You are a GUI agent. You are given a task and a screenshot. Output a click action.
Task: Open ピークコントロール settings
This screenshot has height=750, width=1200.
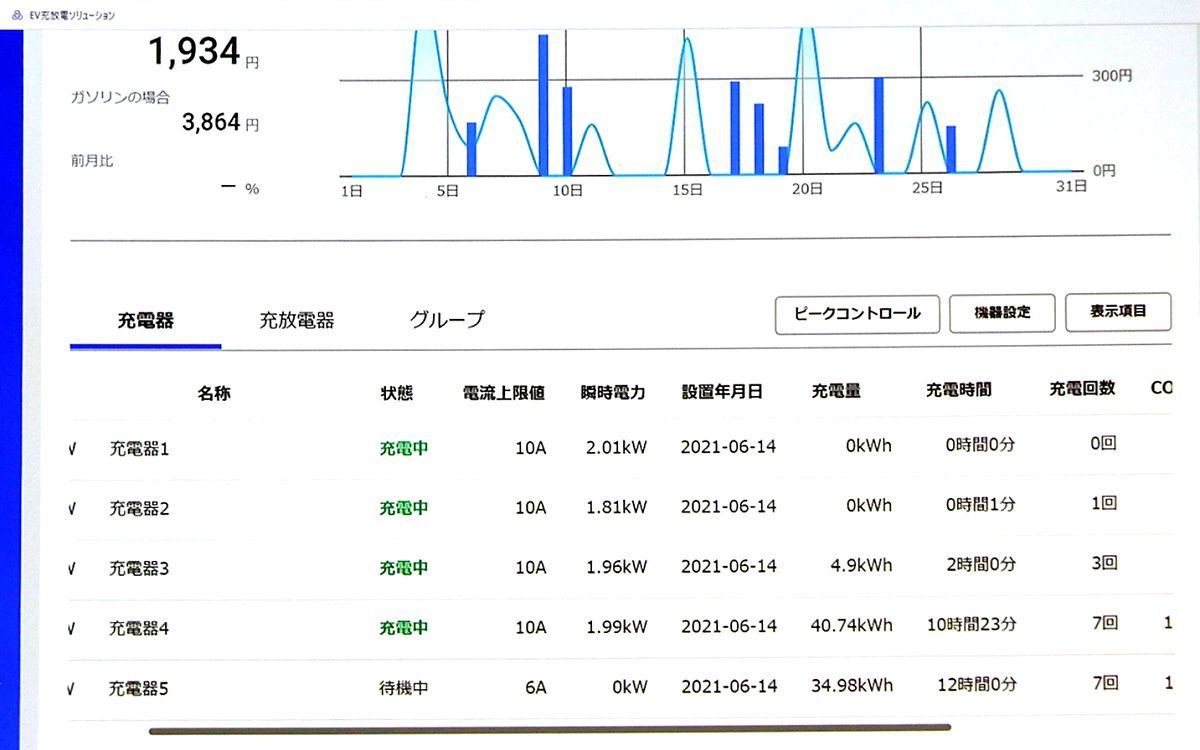tap(857, 314)
